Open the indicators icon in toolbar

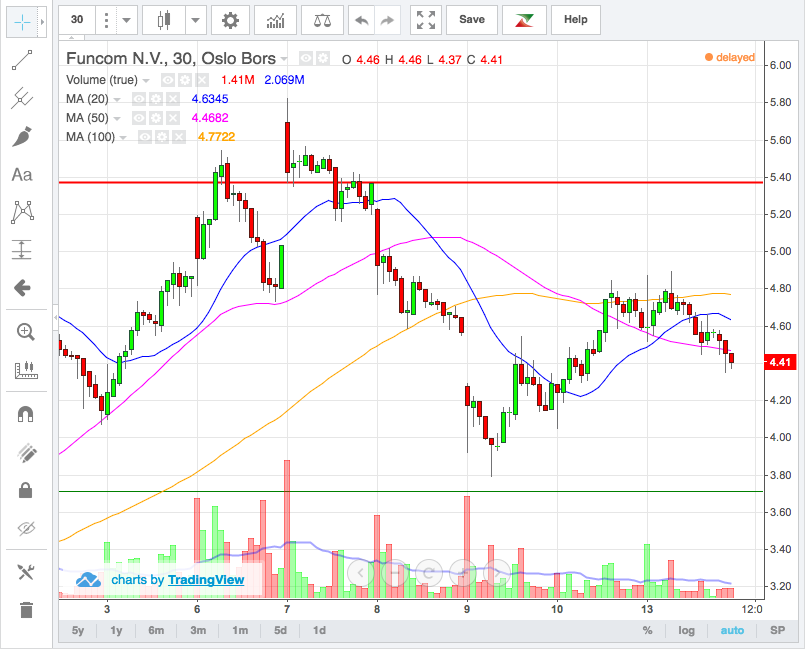276,20
